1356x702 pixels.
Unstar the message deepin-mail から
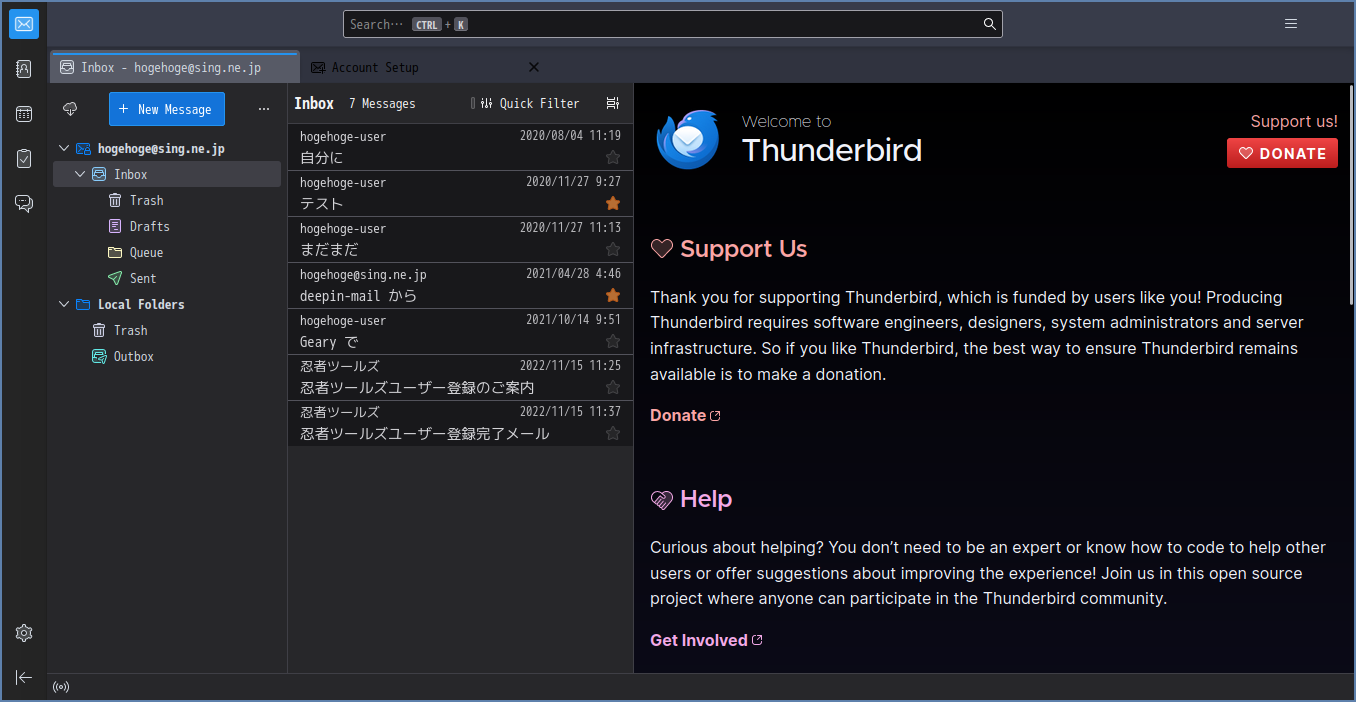[613, 295]
